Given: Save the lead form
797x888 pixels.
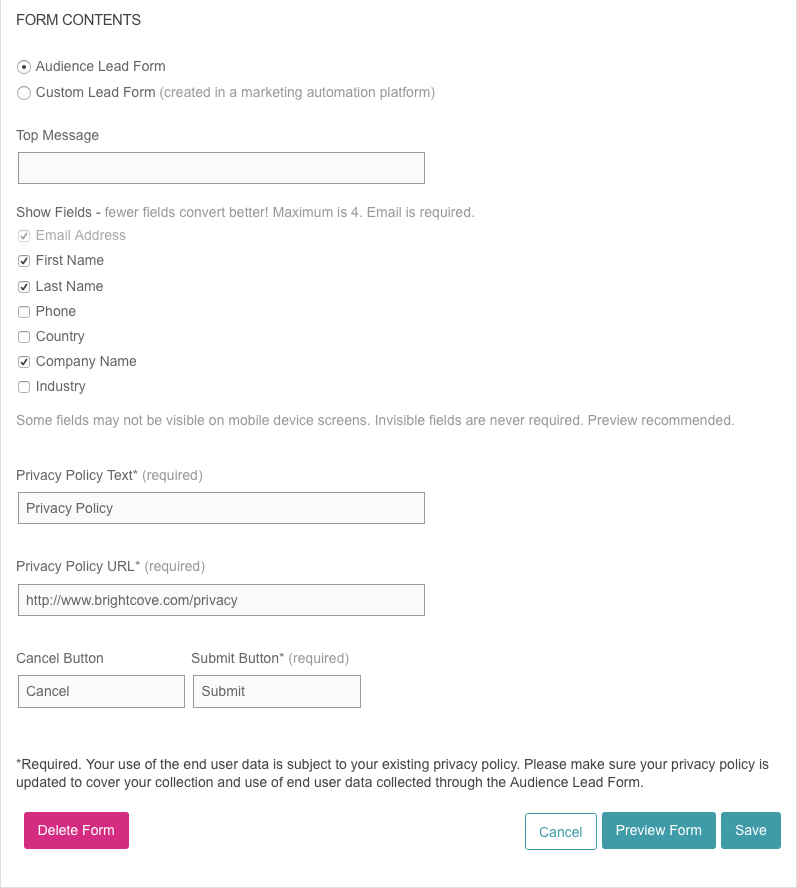Looking at the screenshot, I should point(750,831).
